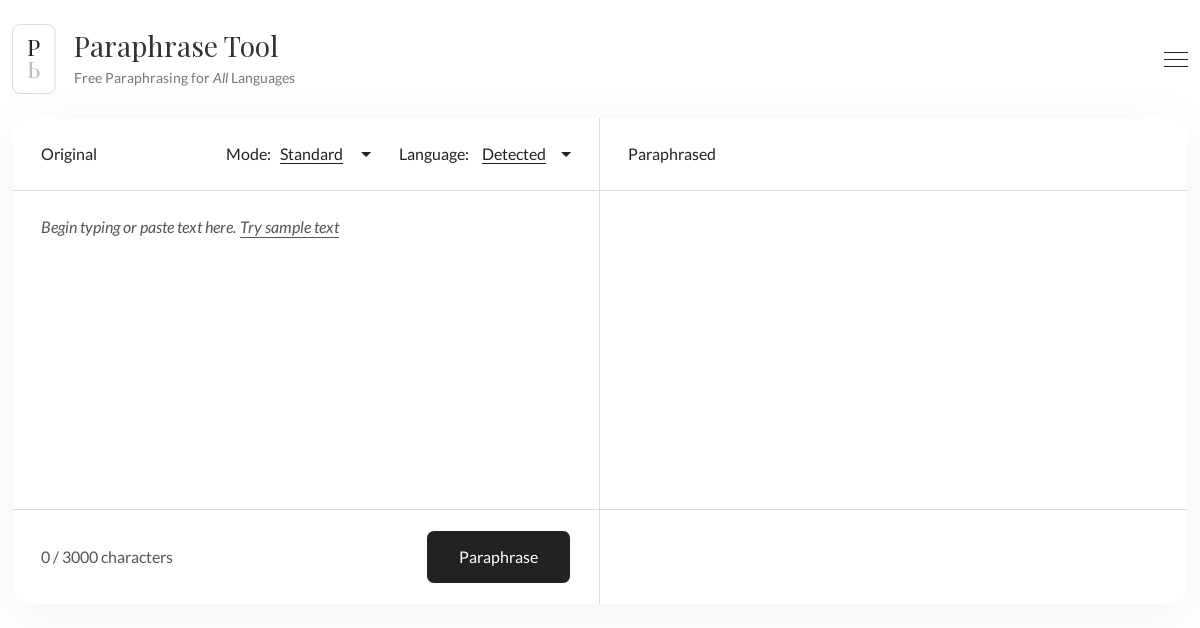Expand the Language dropdown arrow

pos(566,154)
